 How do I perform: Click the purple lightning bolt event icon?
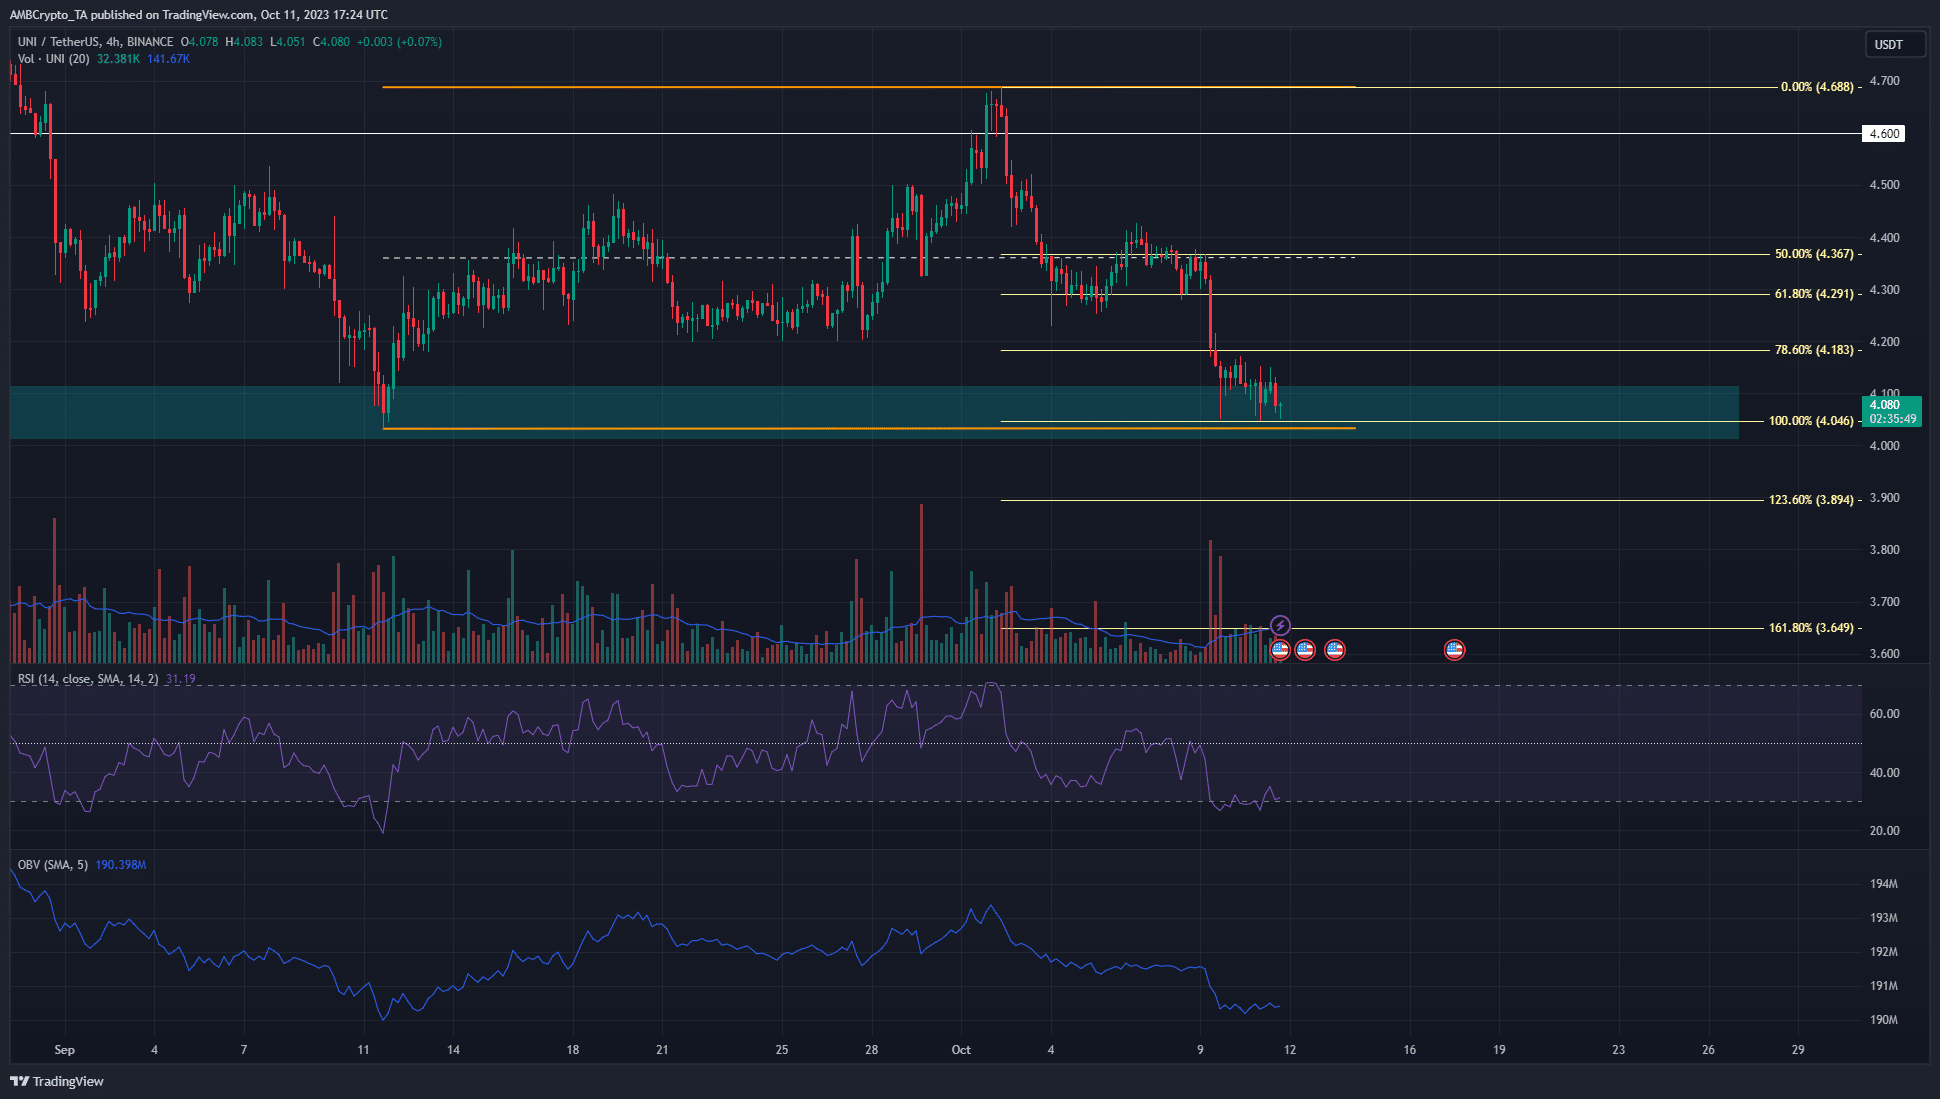[x=1280, y=626]
